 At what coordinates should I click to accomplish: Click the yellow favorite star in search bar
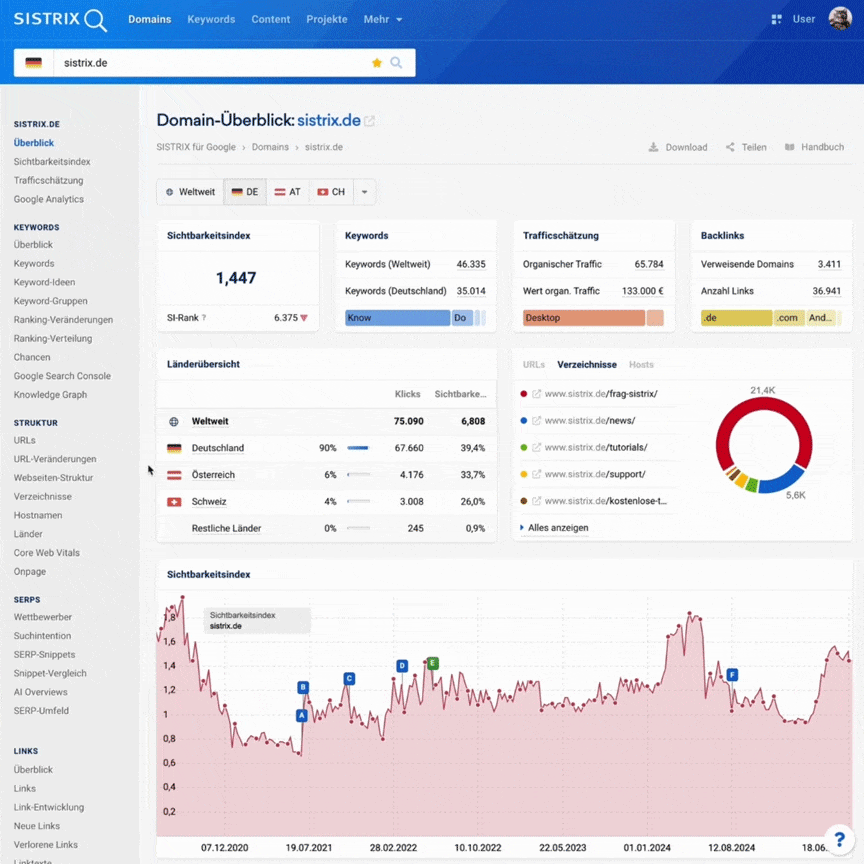coord(377,63)
